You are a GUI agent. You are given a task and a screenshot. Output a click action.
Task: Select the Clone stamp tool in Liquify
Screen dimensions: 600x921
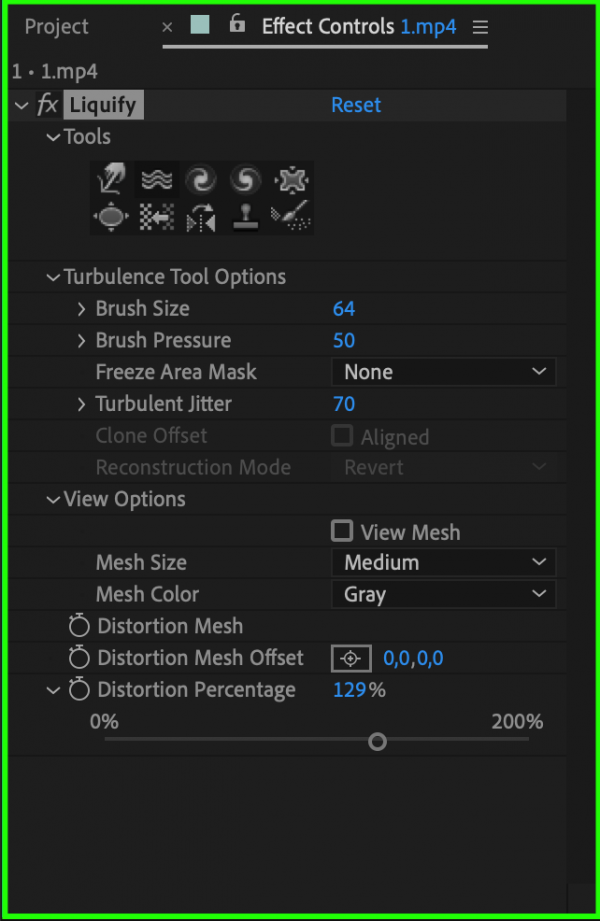pos(245,217)
